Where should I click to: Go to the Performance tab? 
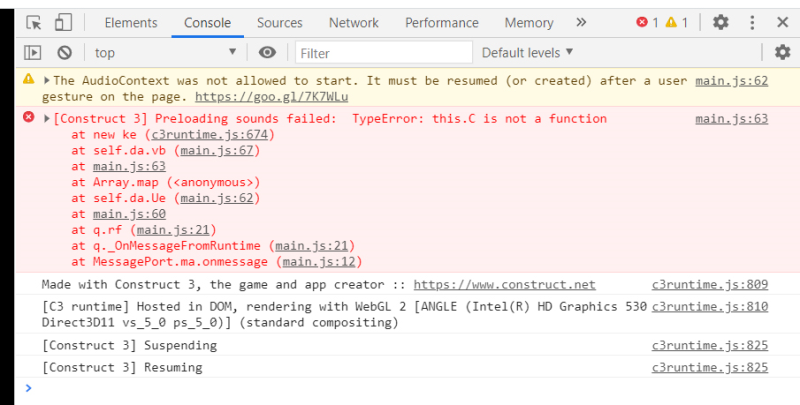(x=442, y=23)
